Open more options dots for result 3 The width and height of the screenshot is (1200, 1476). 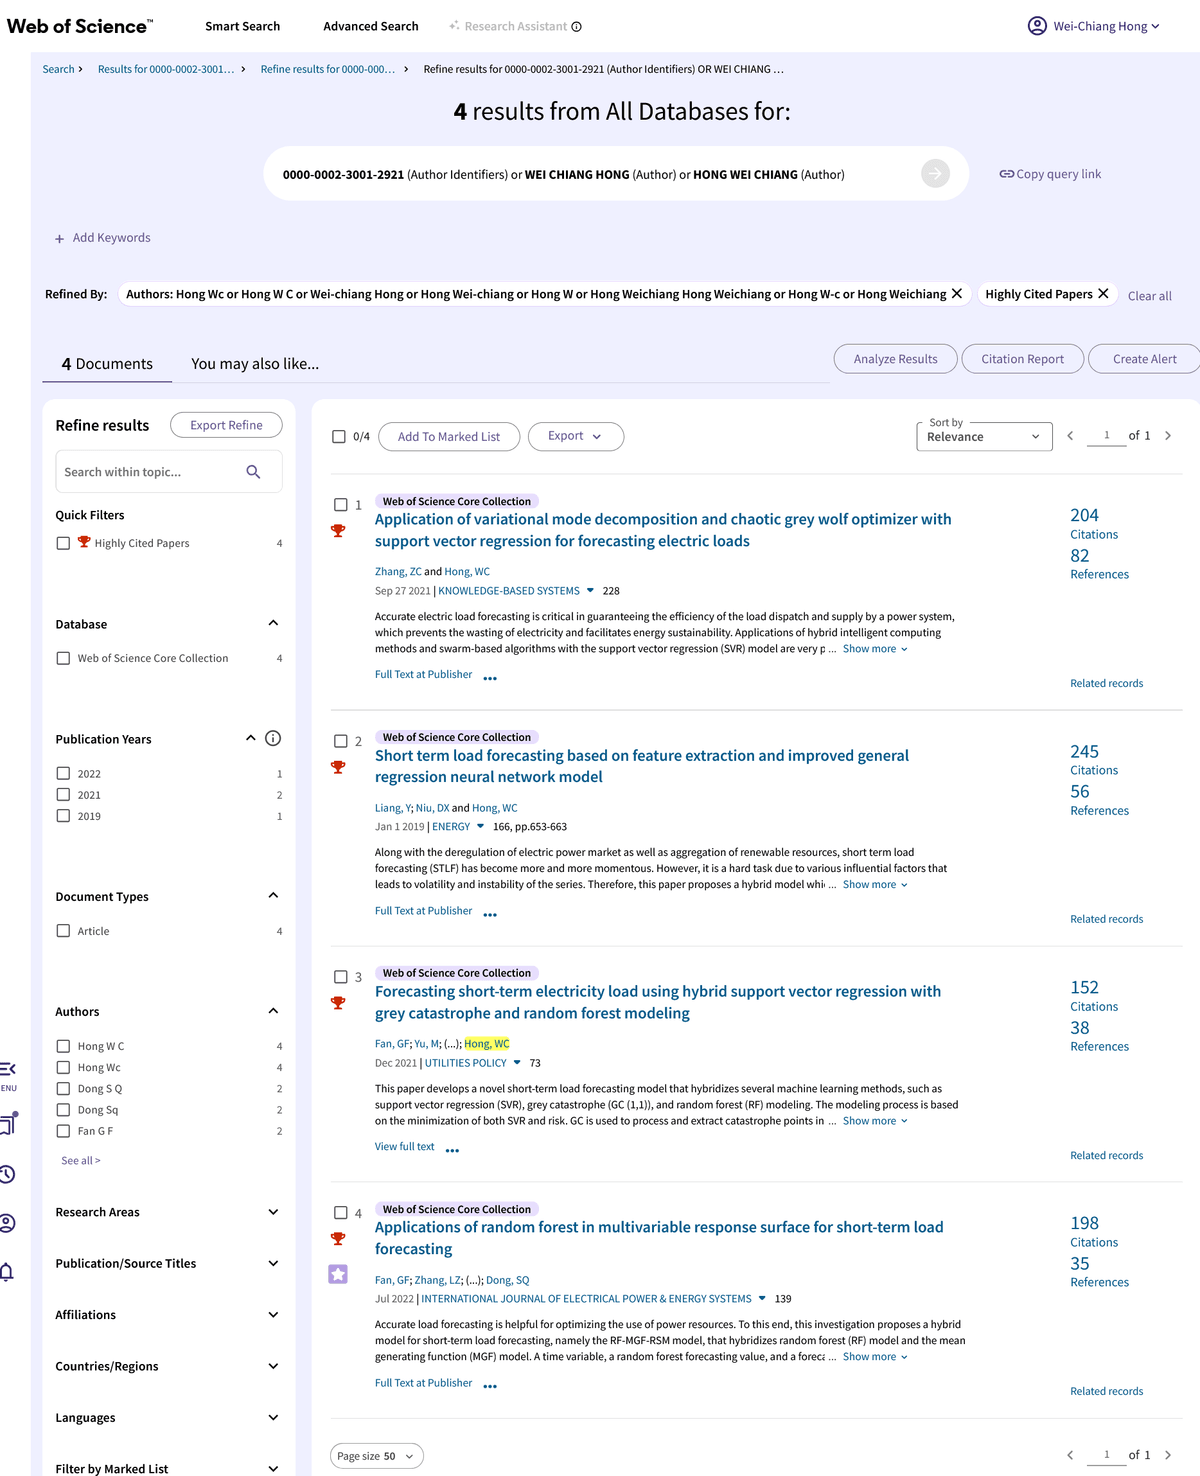click(452, 1151)
